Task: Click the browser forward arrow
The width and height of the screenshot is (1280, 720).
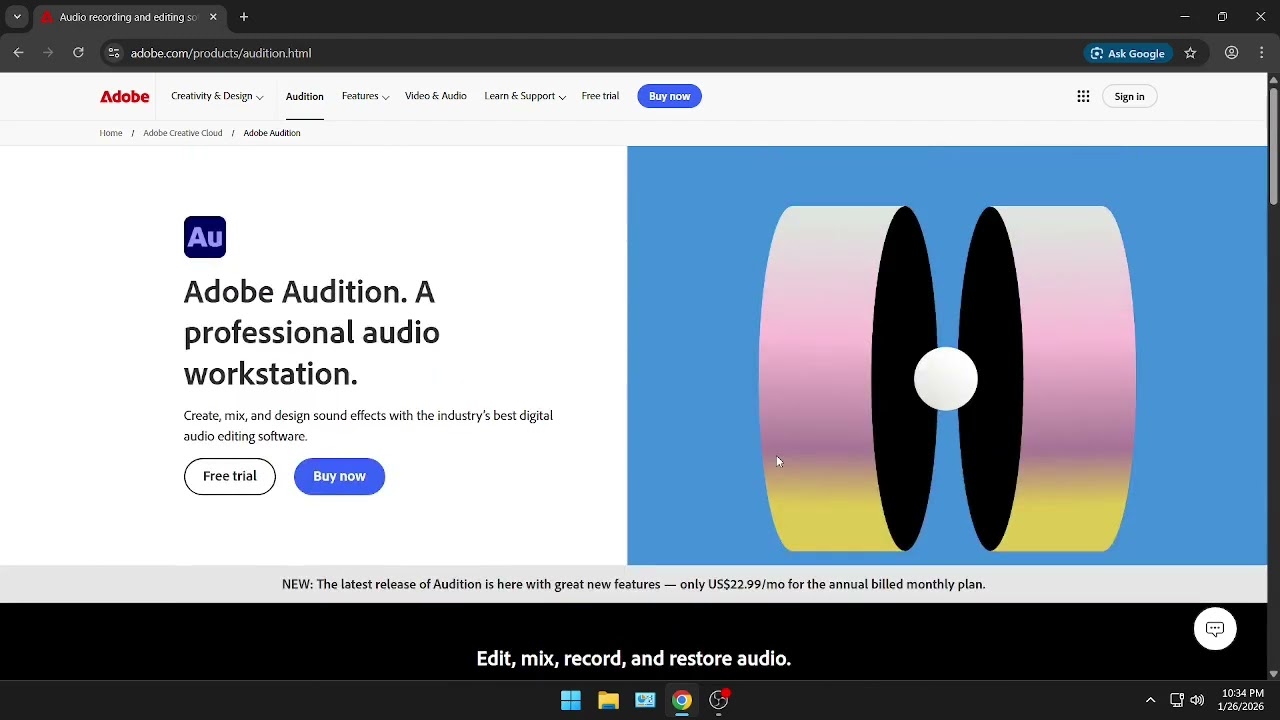Action: tap(48, 53)
